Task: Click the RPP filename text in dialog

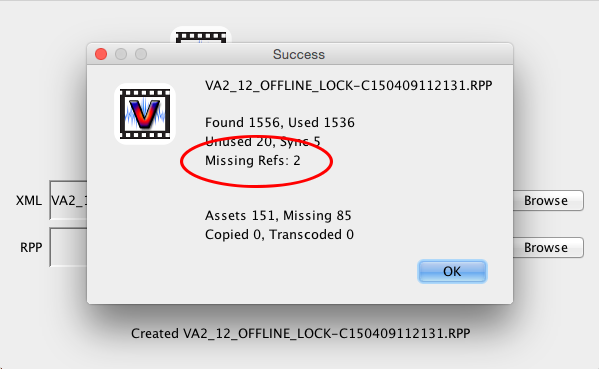Action: 348,86
